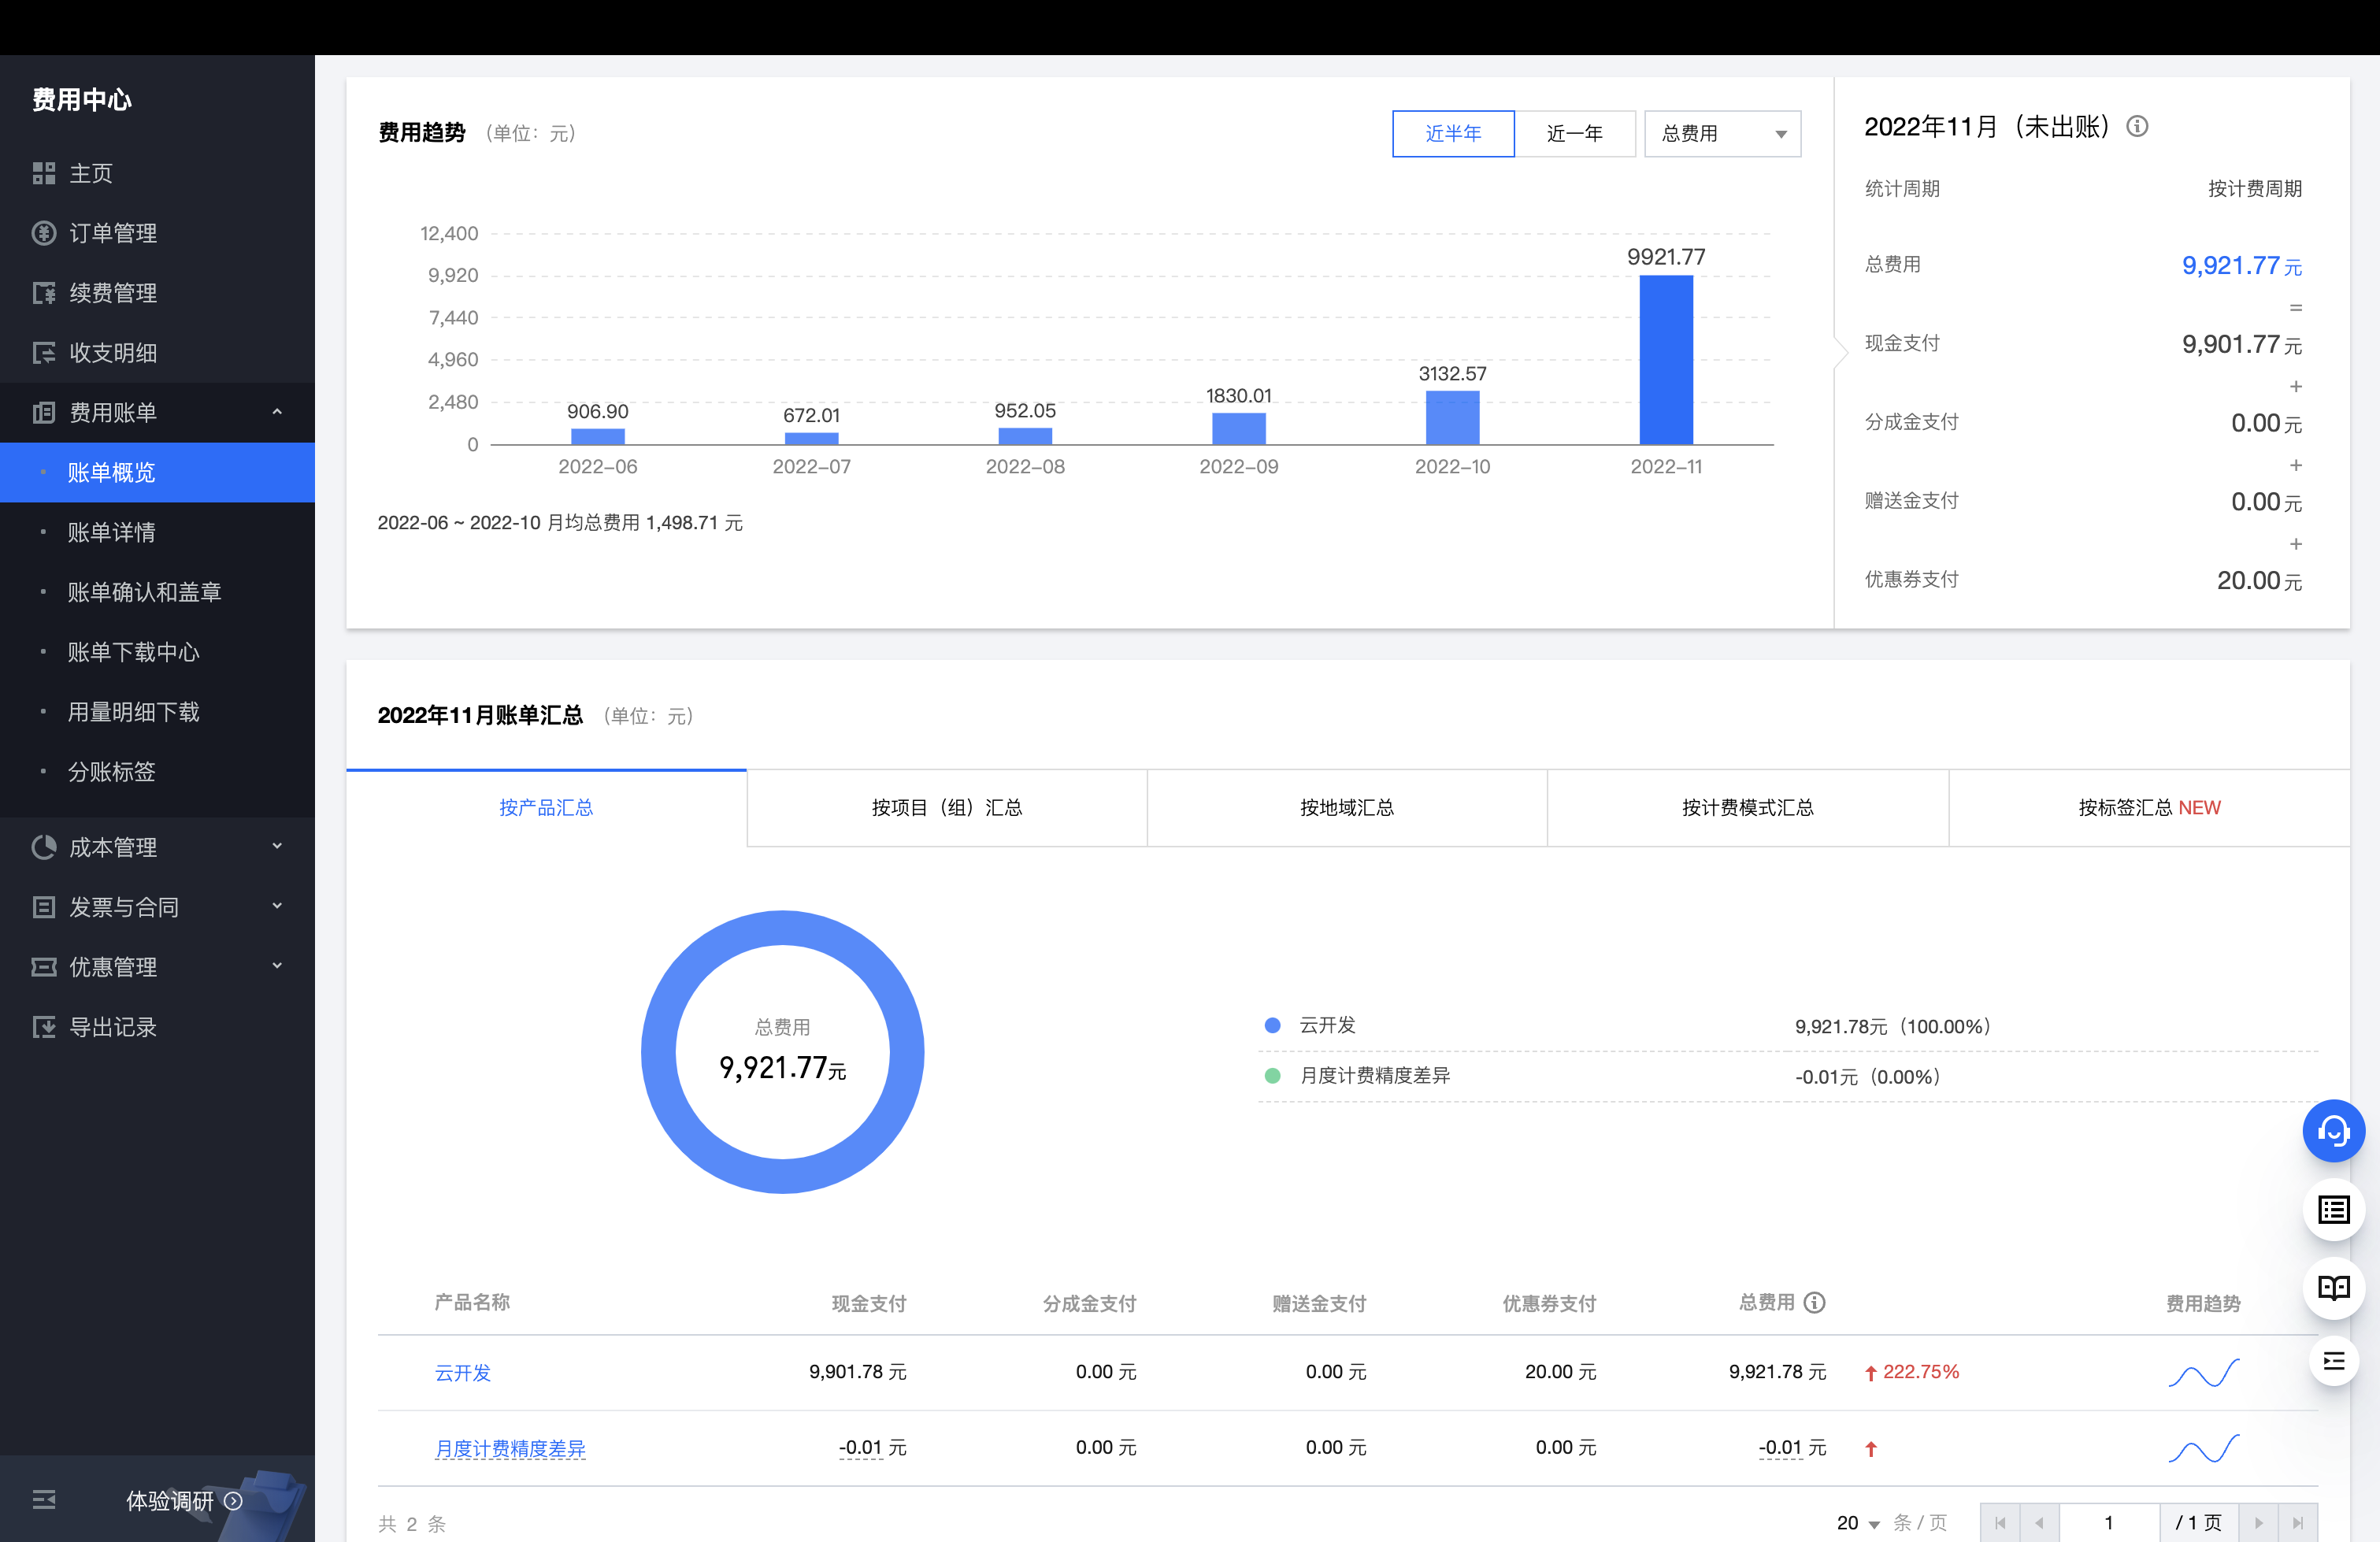Open the documentation book floating icon
The height and width of the screenshot is (1542, 2380).
2333,1288
